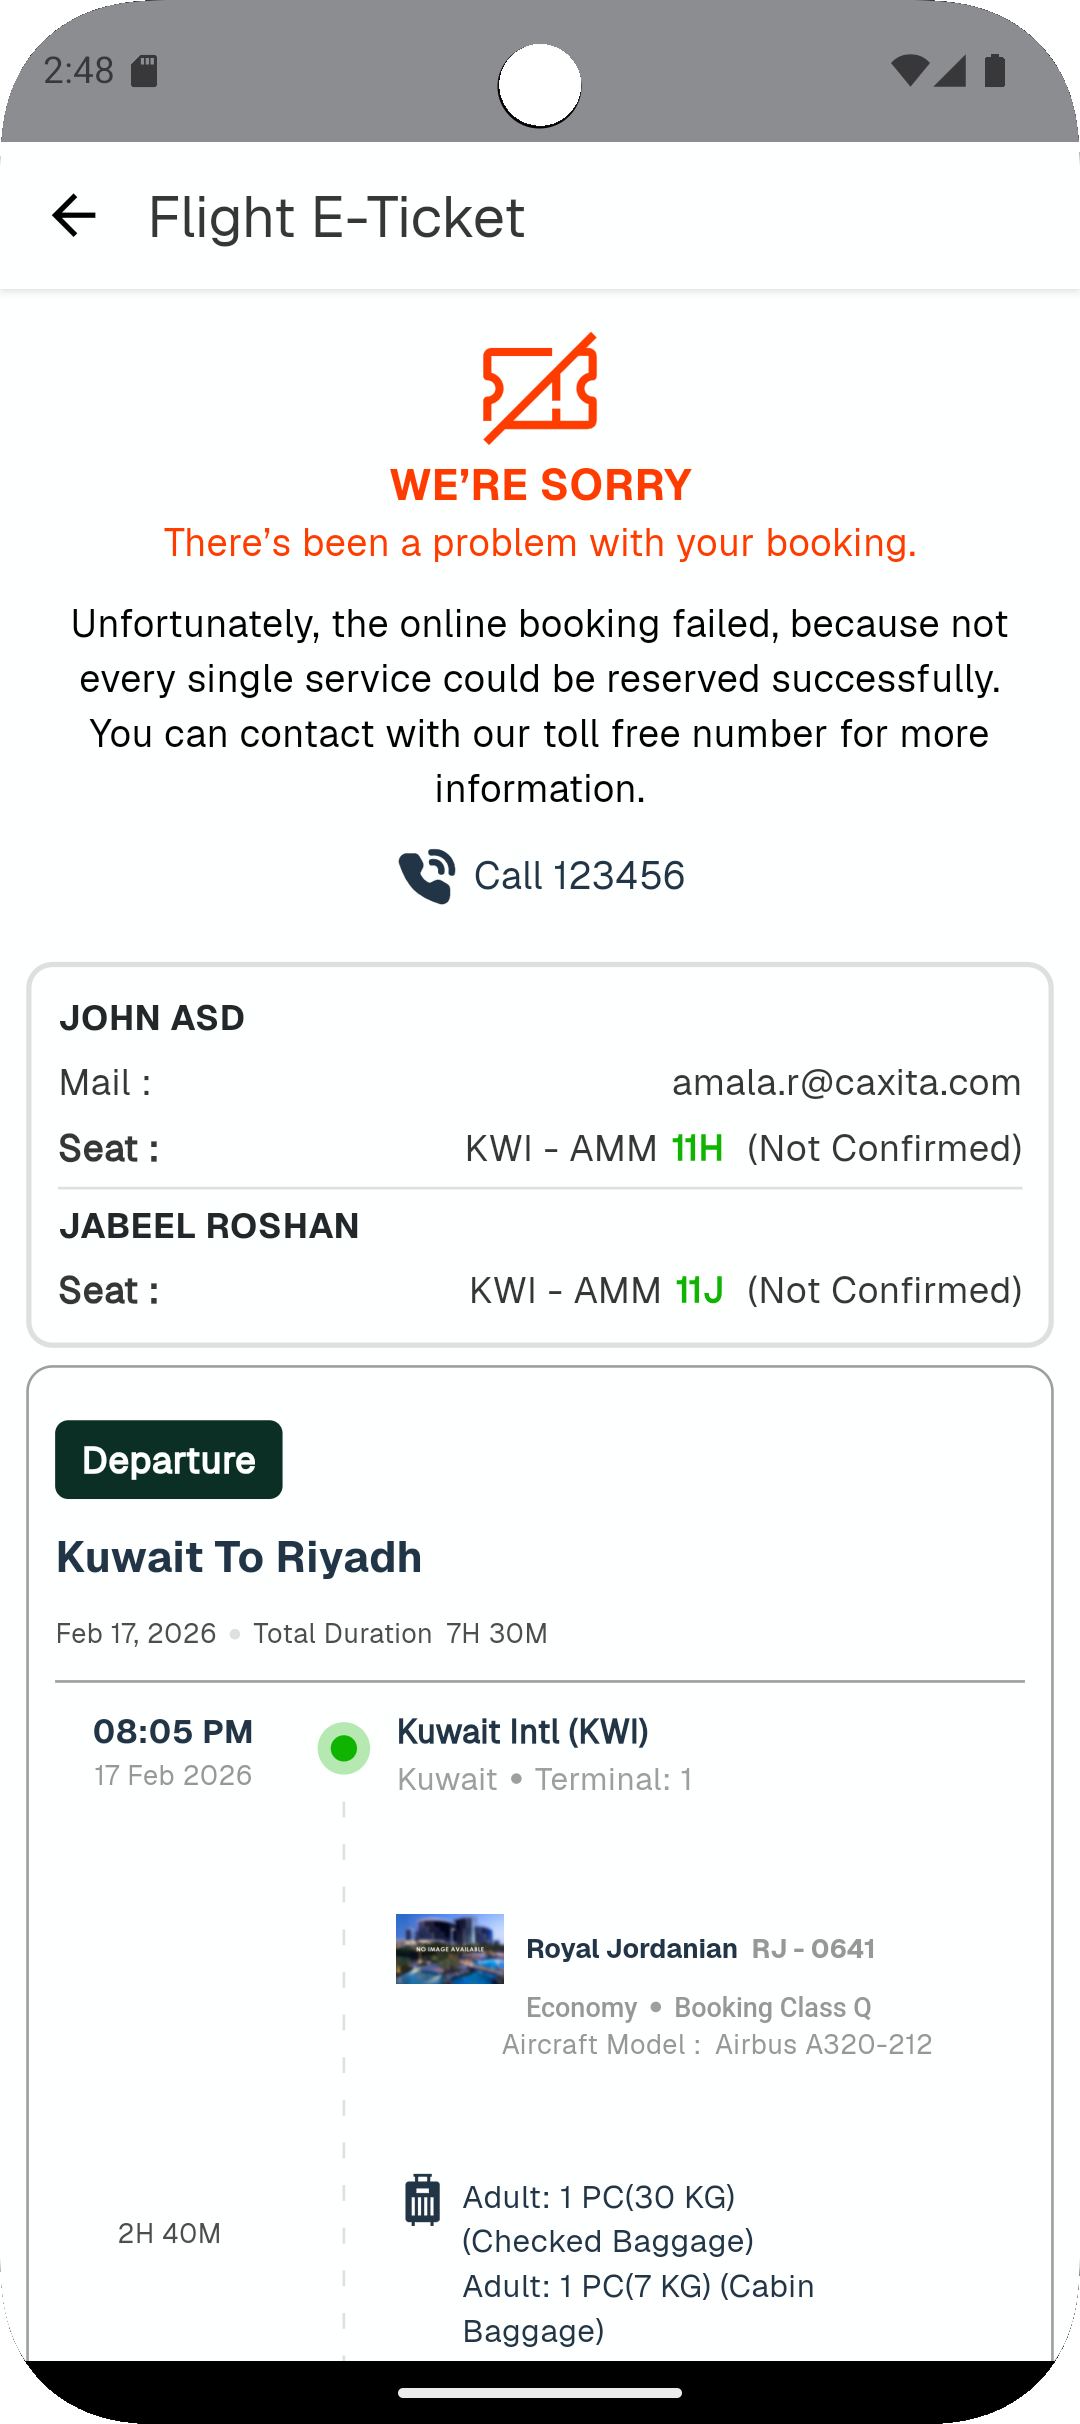Tap the luggage baggage icon
1080x2424 pixels.
tap(422, 2200)
